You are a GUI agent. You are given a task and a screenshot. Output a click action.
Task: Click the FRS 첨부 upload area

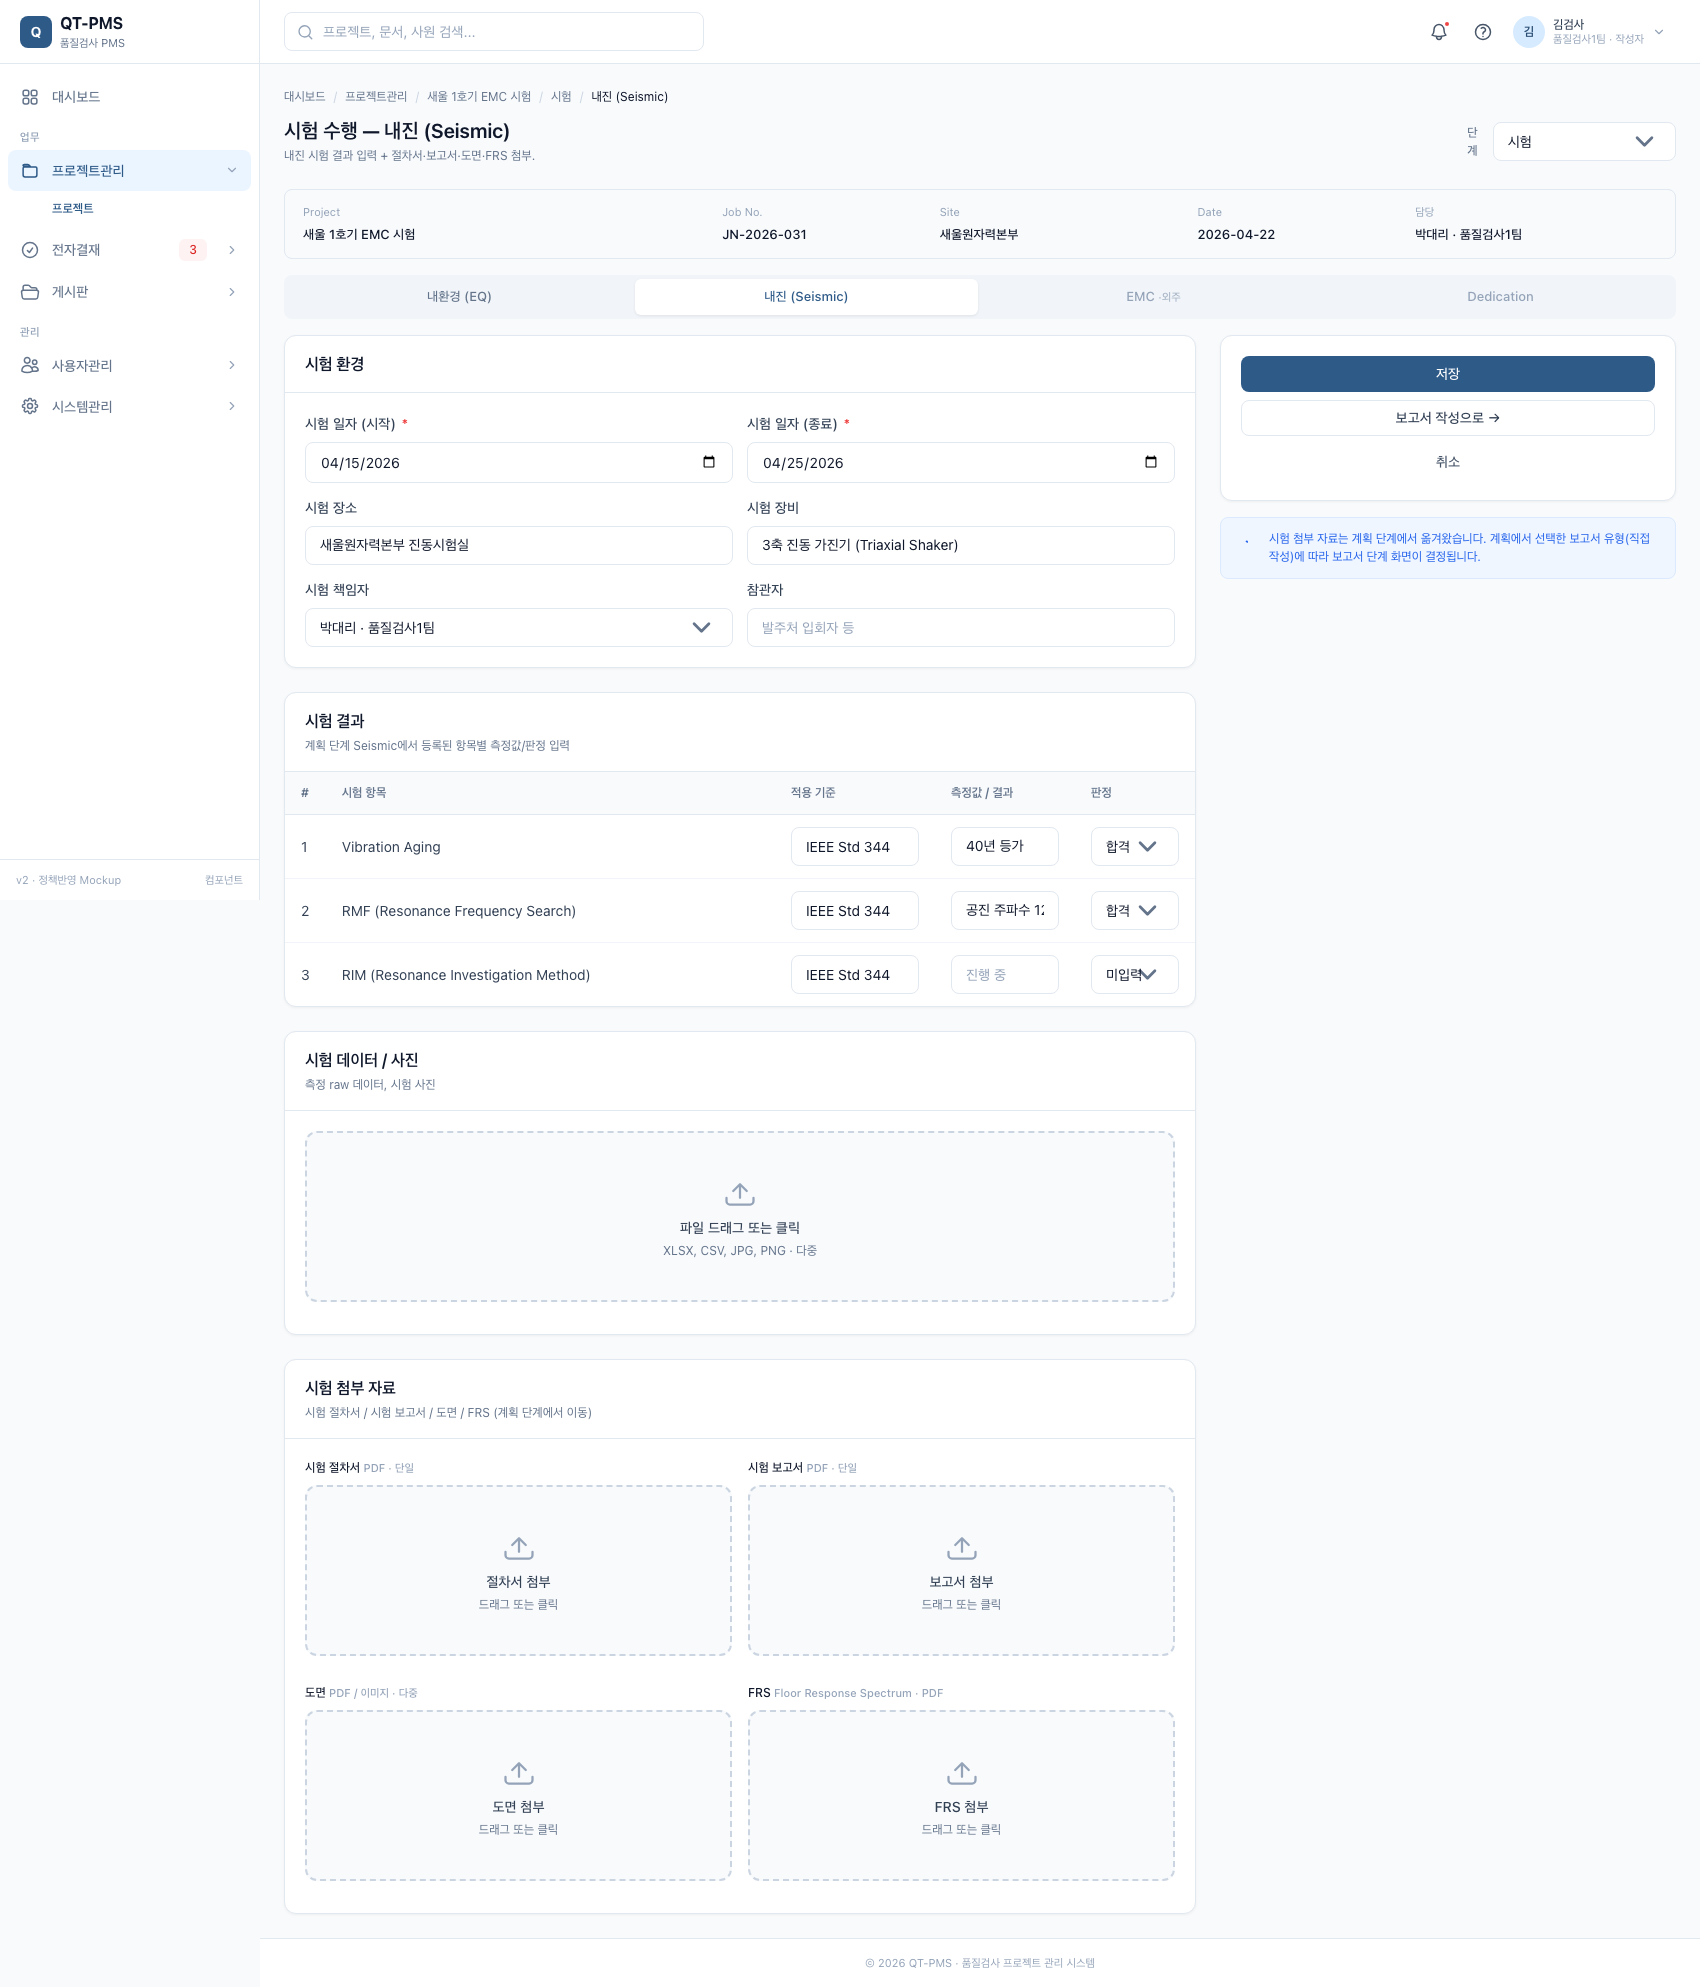click(961, 1795)
